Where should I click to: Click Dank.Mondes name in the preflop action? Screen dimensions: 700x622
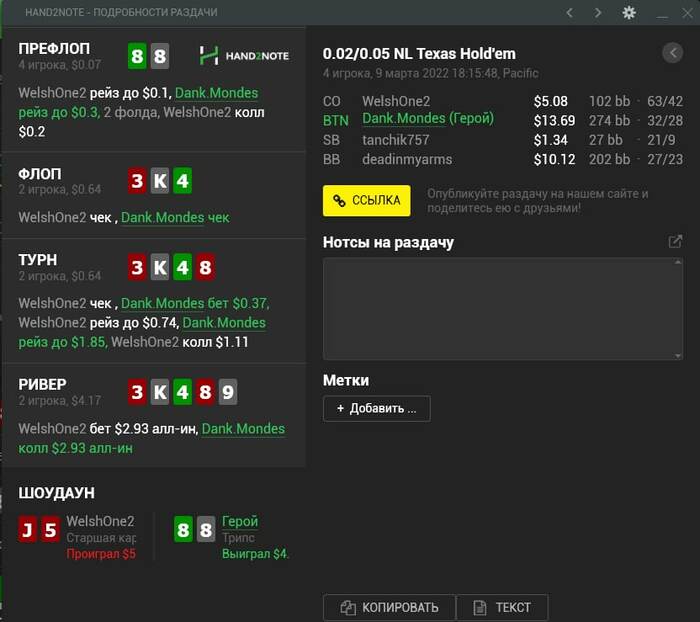coord(217,93)
